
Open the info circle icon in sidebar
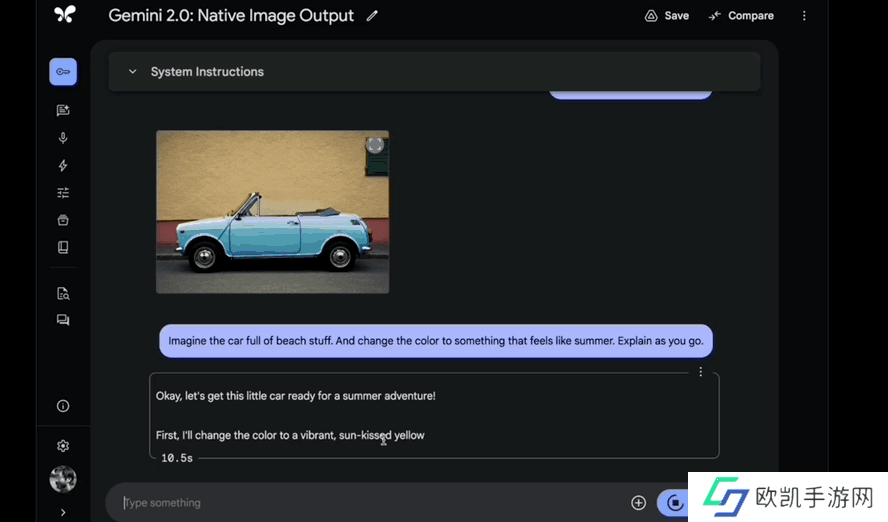[63, 406]
